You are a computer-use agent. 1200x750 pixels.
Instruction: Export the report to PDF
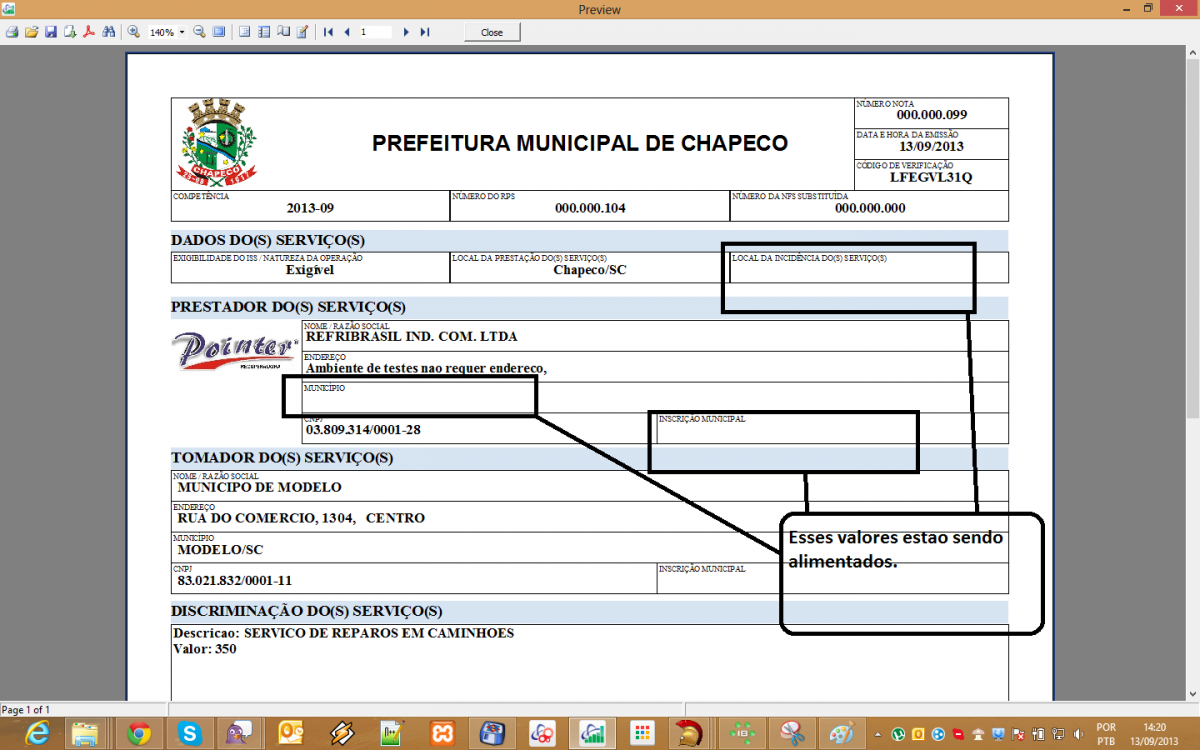(x=88, y=32)
